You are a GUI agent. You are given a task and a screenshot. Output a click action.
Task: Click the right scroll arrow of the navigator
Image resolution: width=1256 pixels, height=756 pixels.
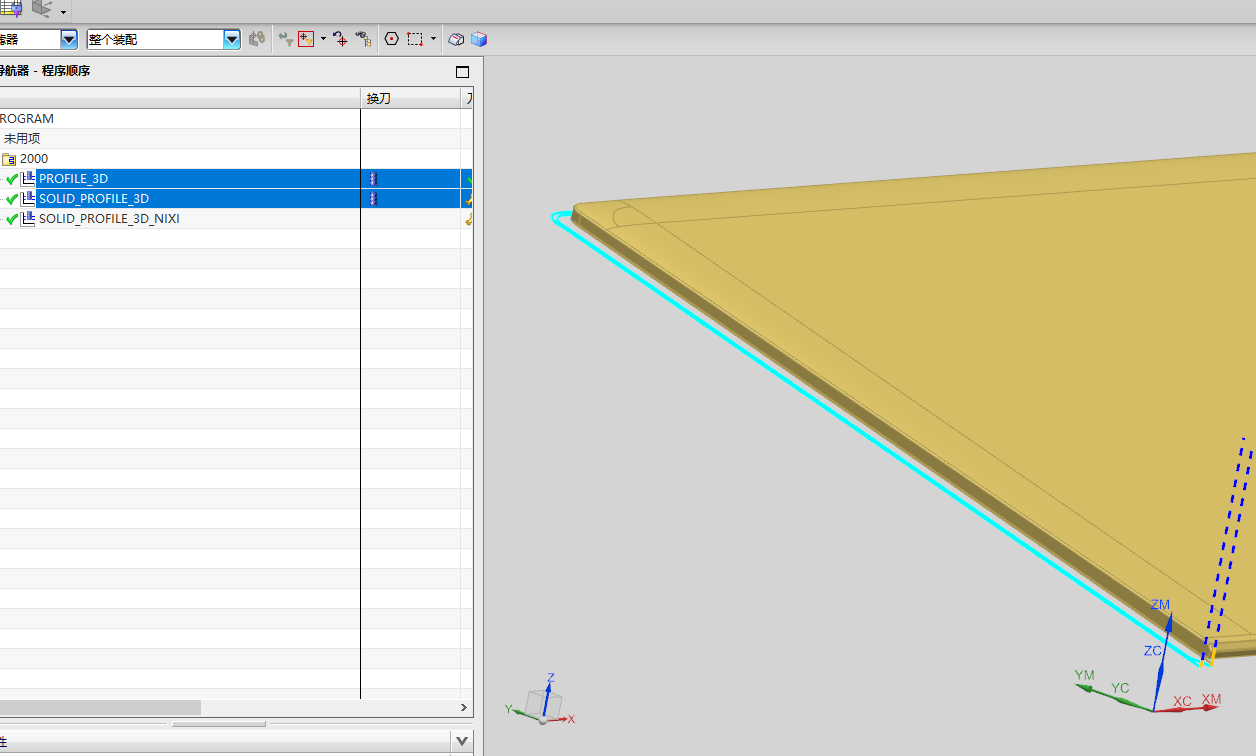point(463,707)
